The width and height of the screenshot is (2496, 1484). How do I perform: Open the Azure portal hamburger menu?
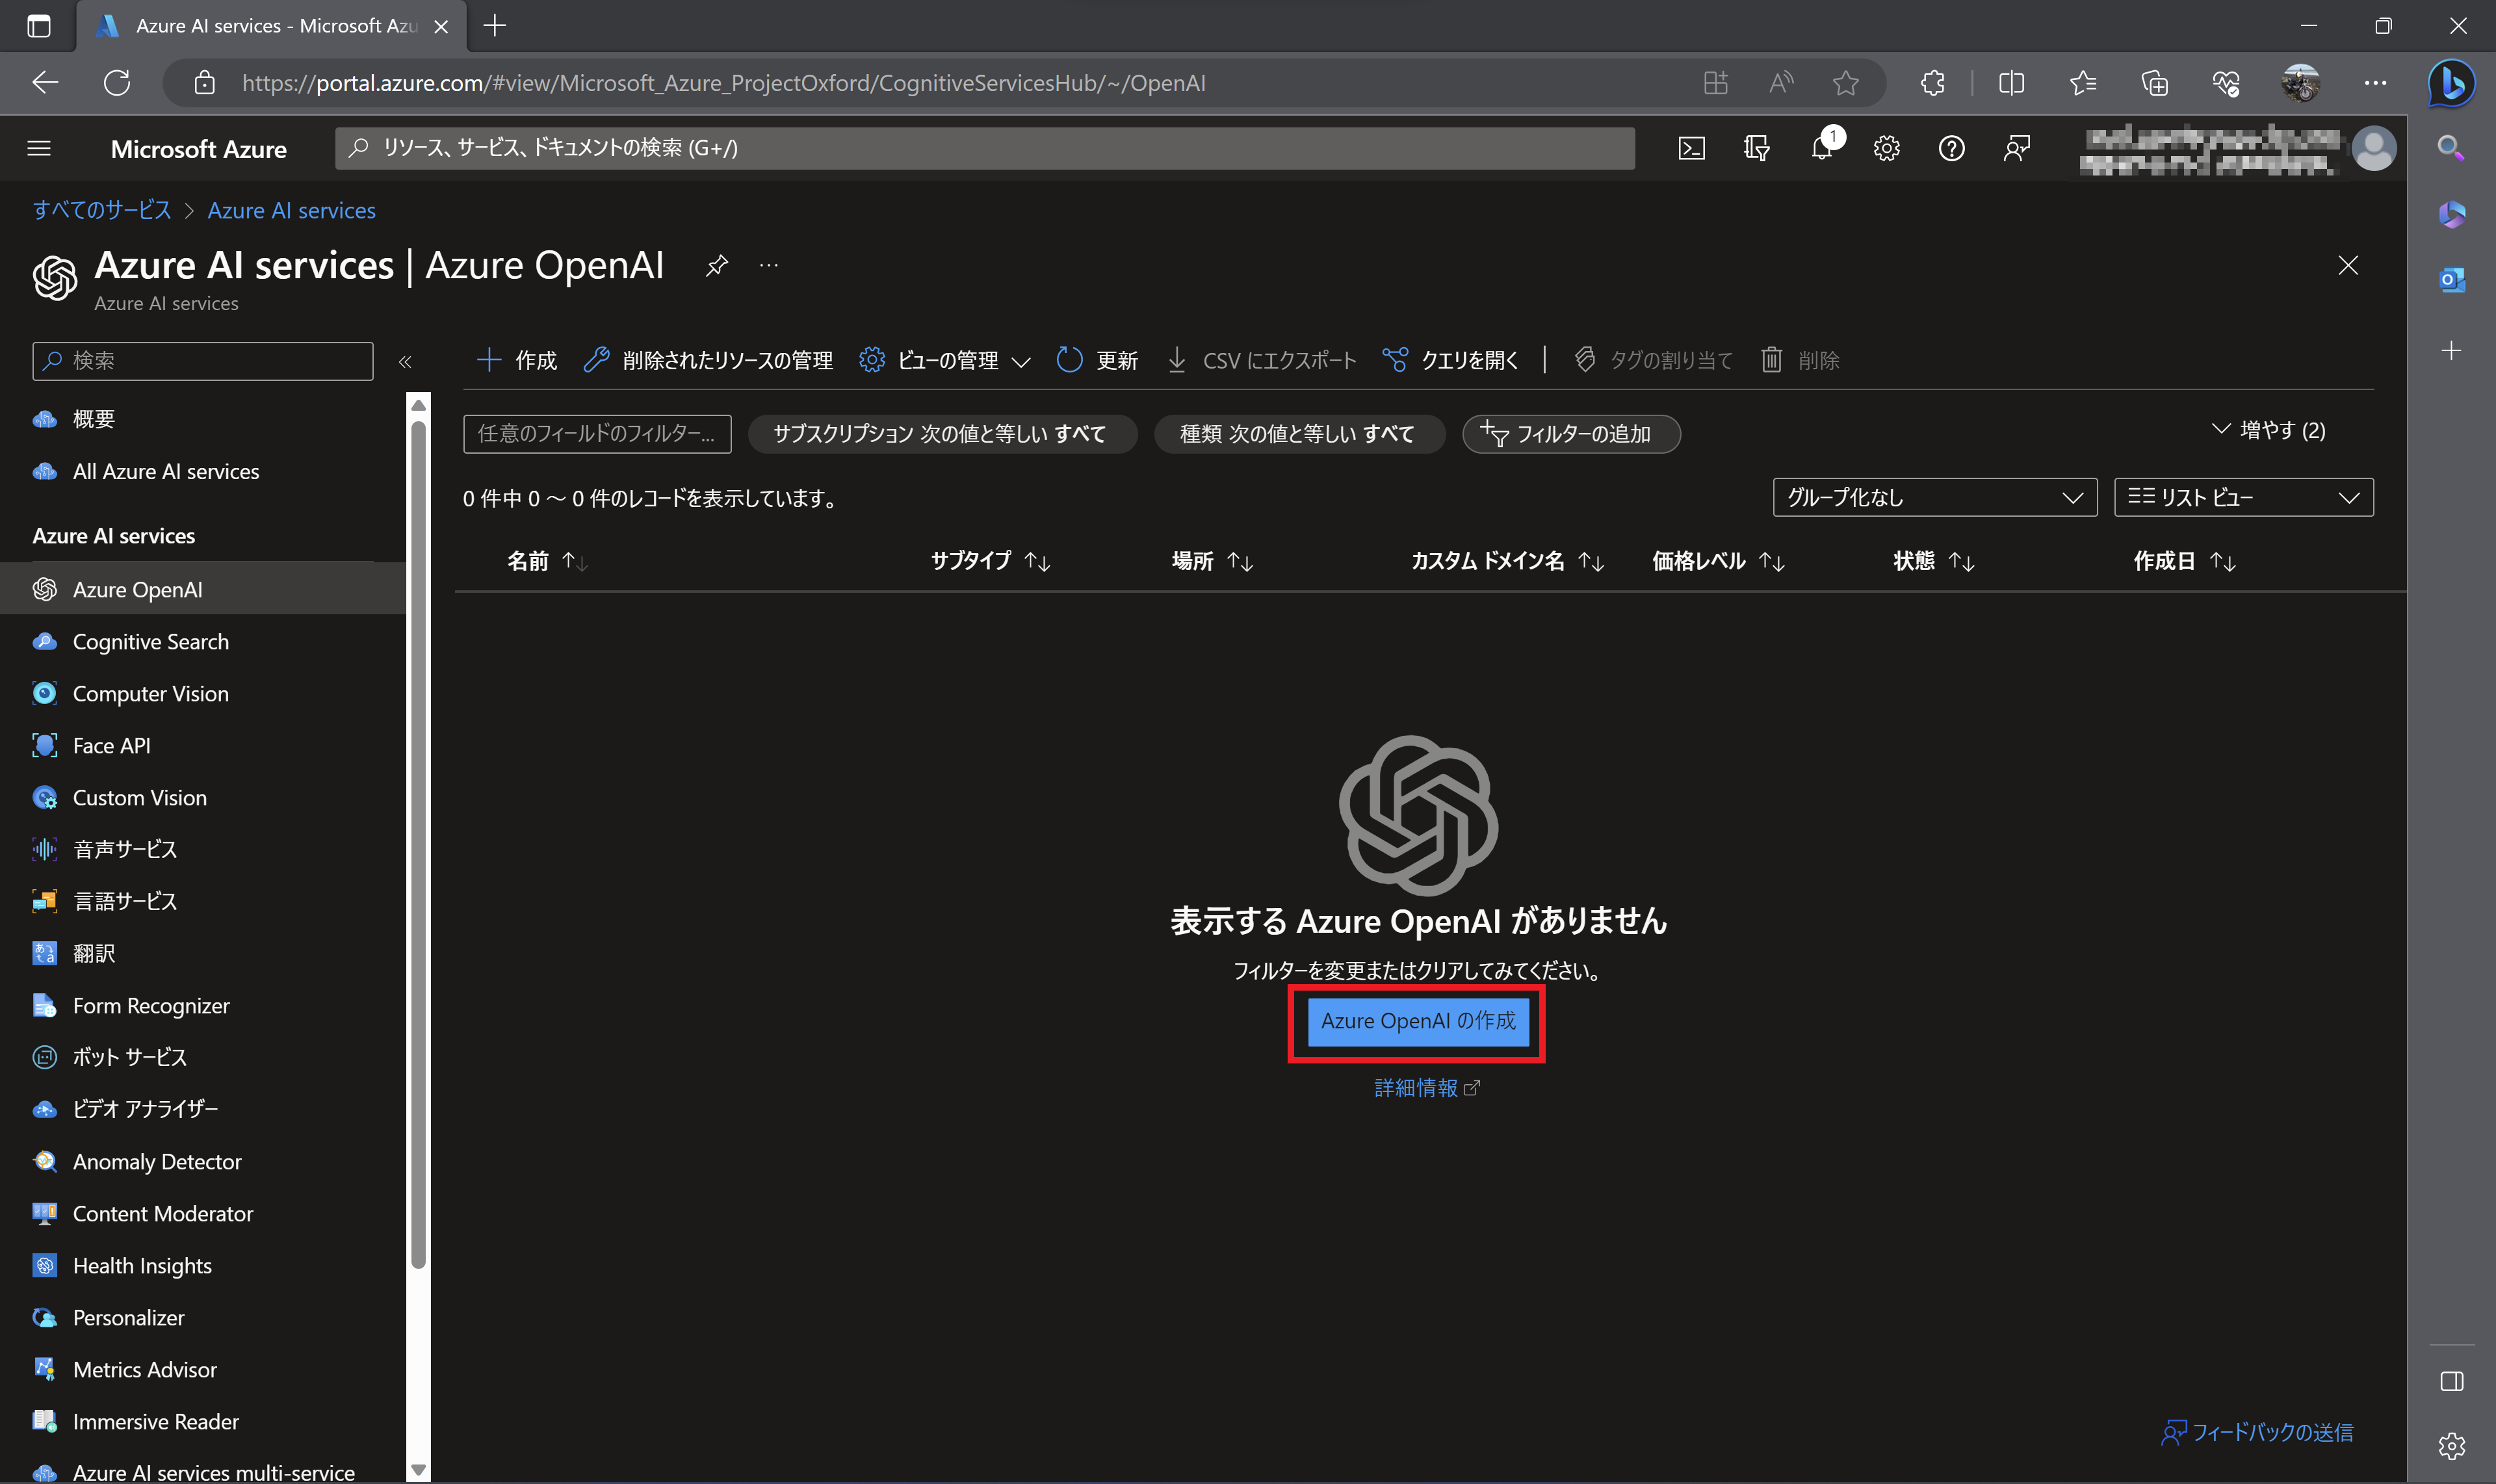tap(39, 148)
